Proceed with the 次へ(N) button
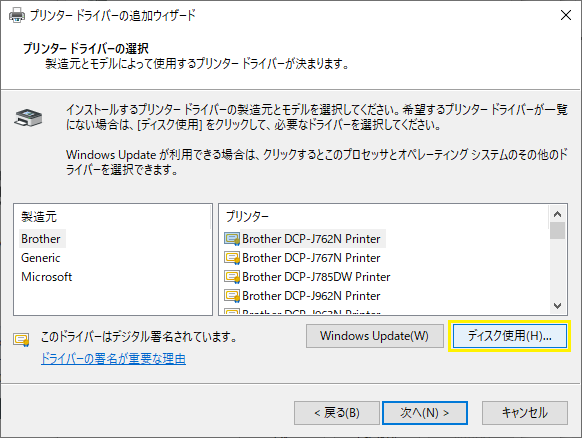Viewport: 582px width, 438px height. click(x=425, y=413)
